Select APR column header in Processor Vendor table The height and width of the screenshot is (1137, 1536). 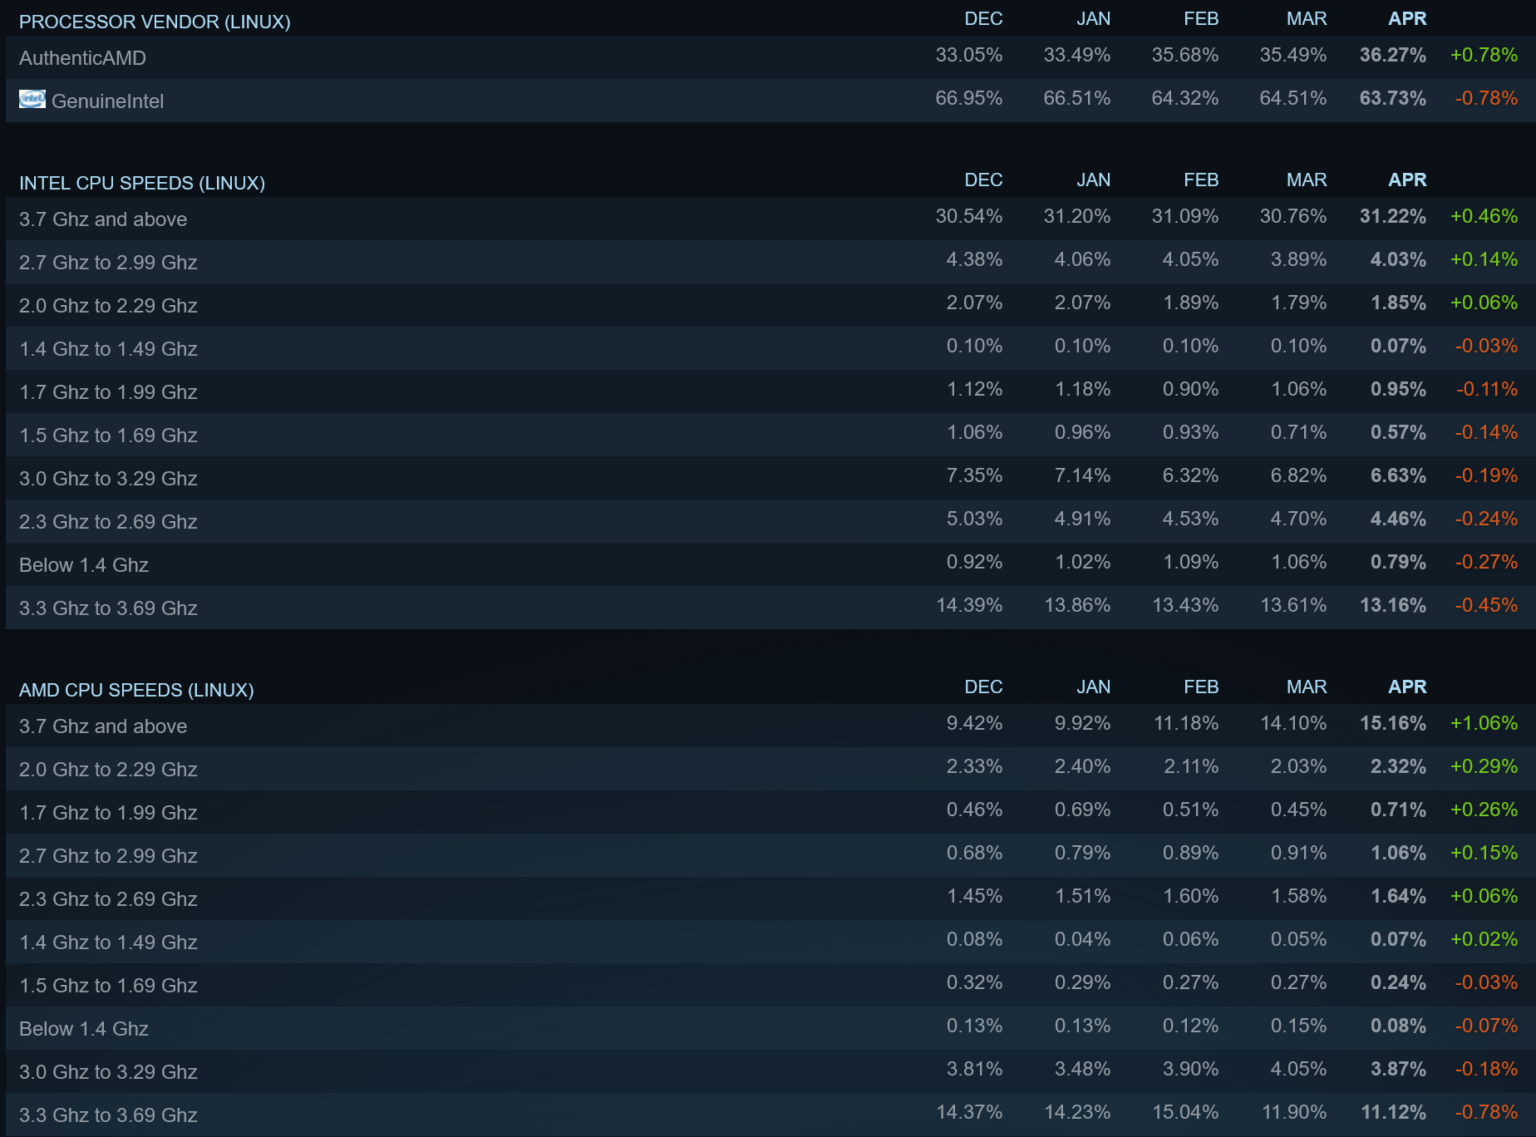tap(1406, 19)
